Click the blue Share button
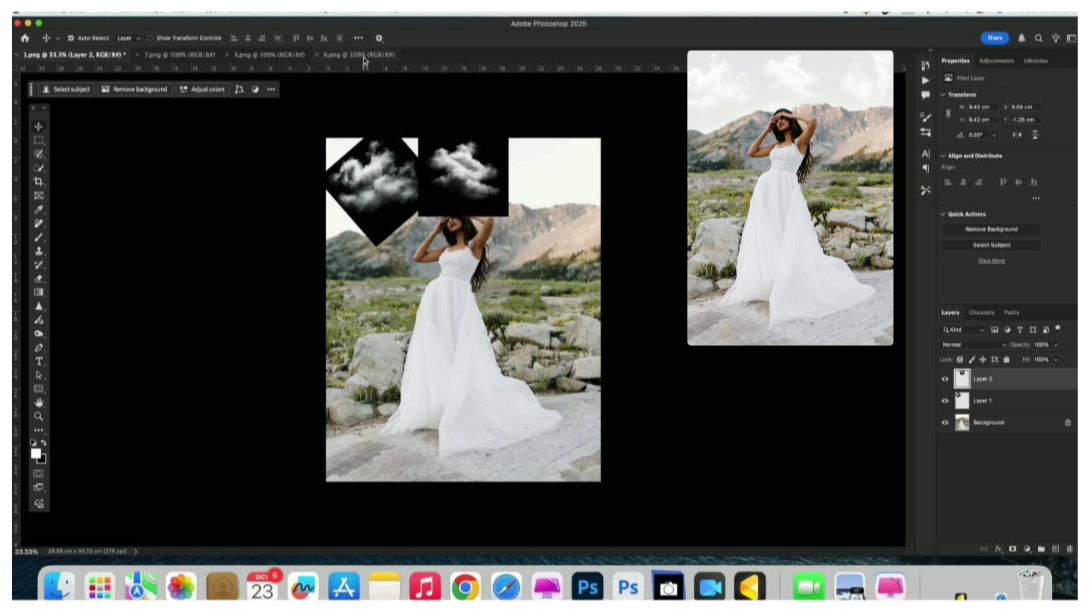 click(x=994, y=38)
